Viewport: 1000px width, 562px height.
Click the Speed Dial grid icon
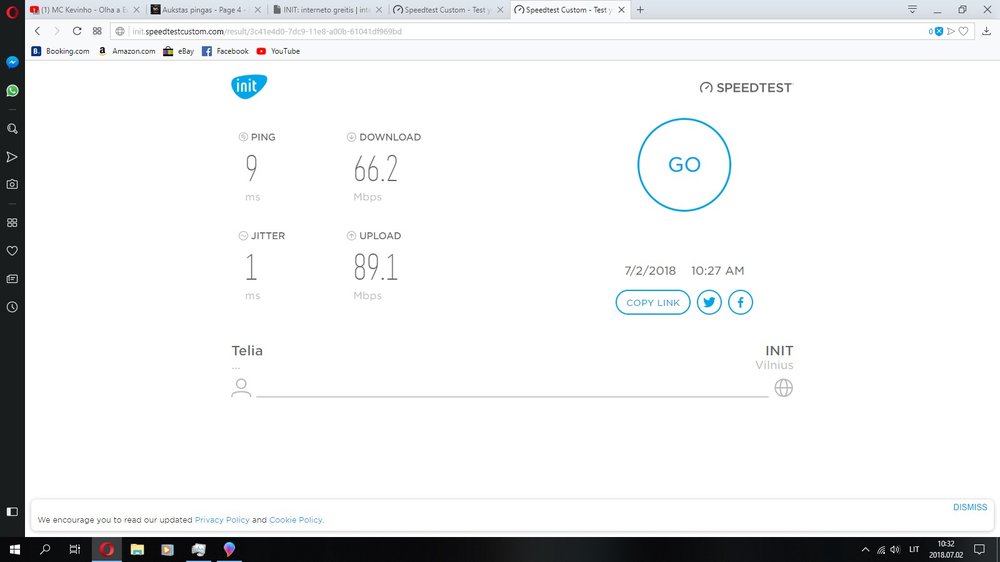97,31
